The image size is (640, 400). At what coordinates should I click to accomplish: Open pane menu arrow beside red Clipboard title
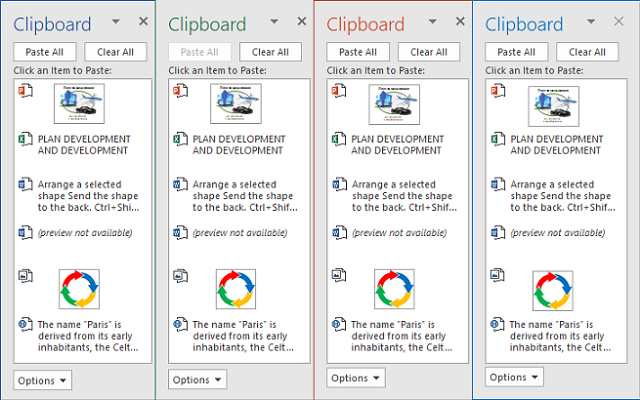pyautogui.click(x=432, y=22)
